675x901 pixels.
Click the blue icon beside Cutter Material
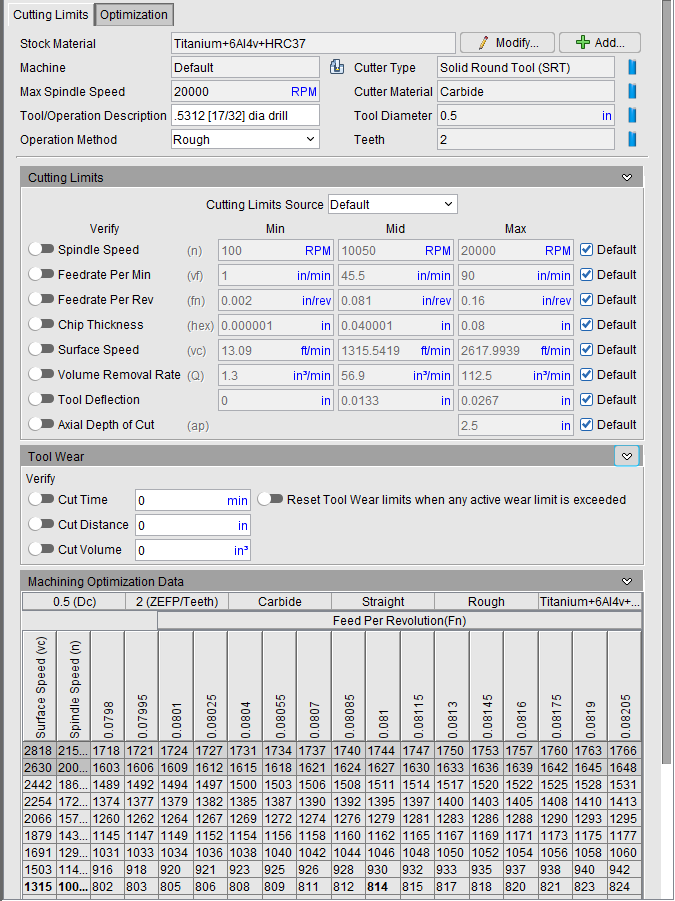click(632, 91)
